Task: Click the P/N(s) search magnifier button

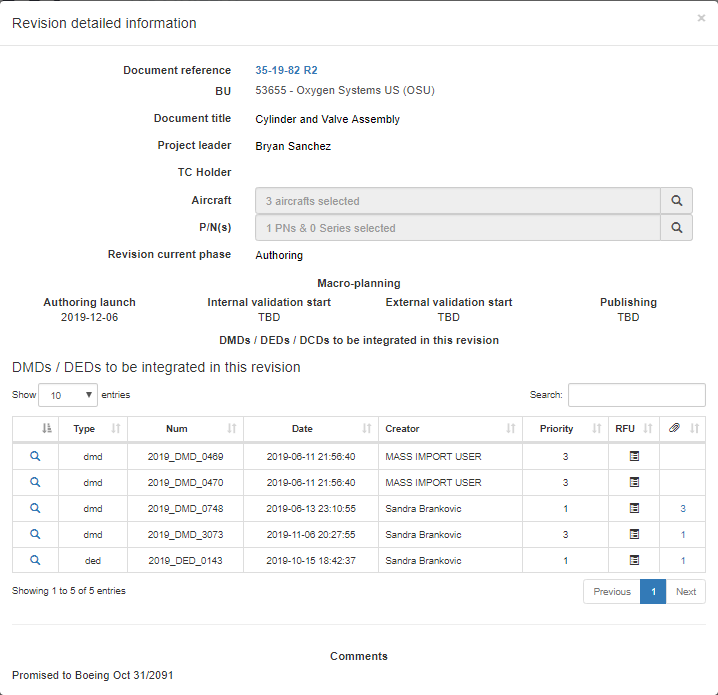Action: pos(677,228)
